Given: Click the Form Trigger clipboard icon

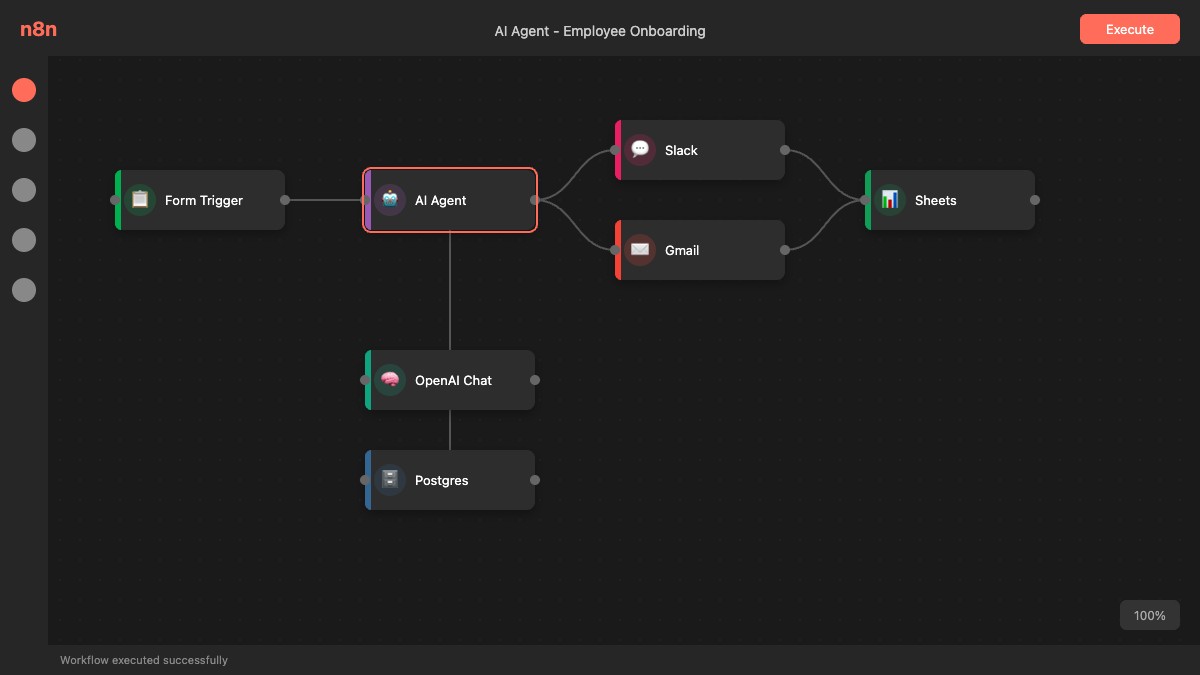Looking at the screenshot, I should click(140, 200).
